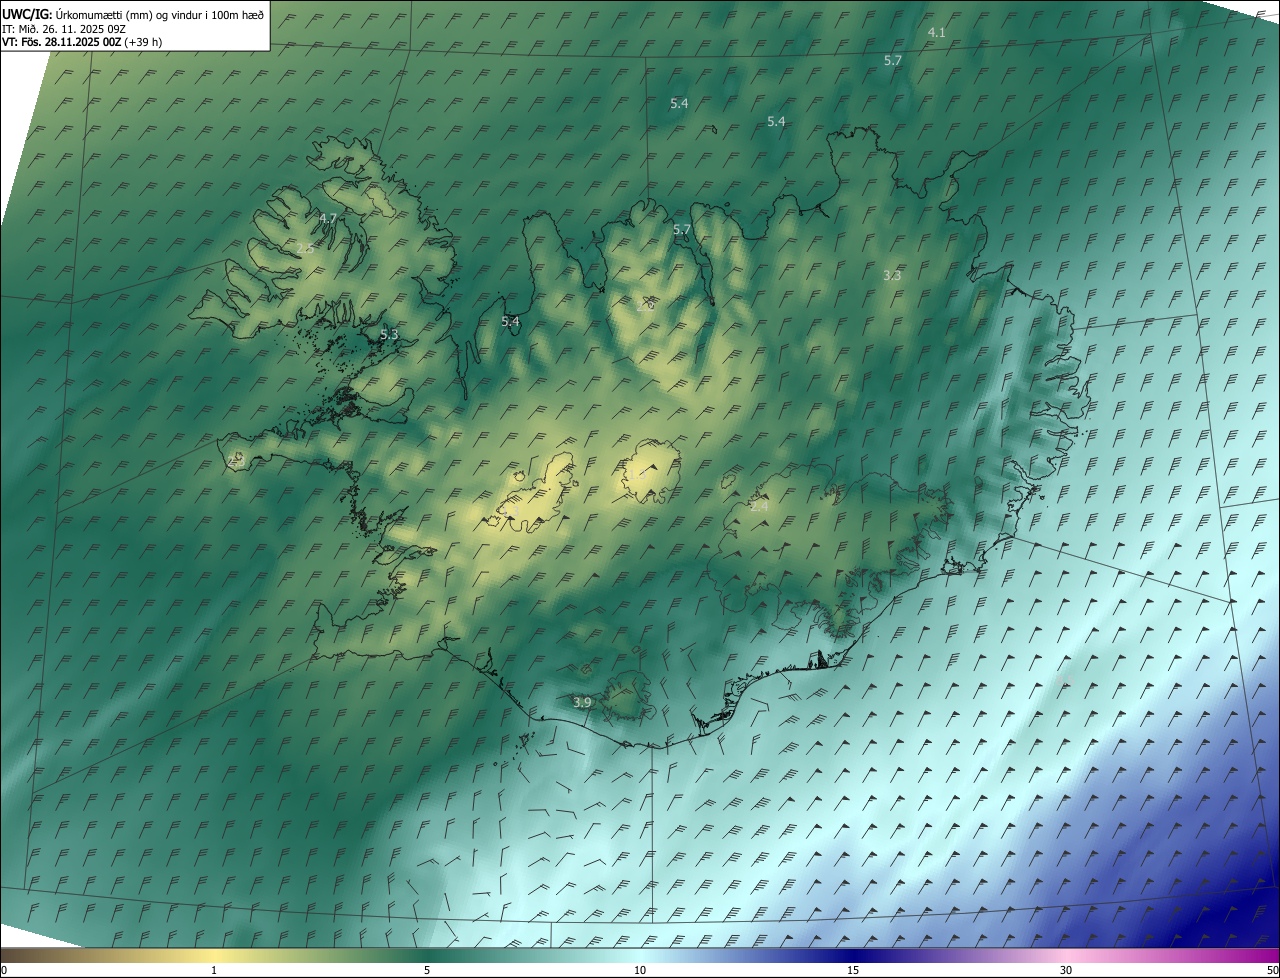This screenshot has height=978, width=1280.
Task: Click the pink color scale segment above 30
Action: (1066, 955)
